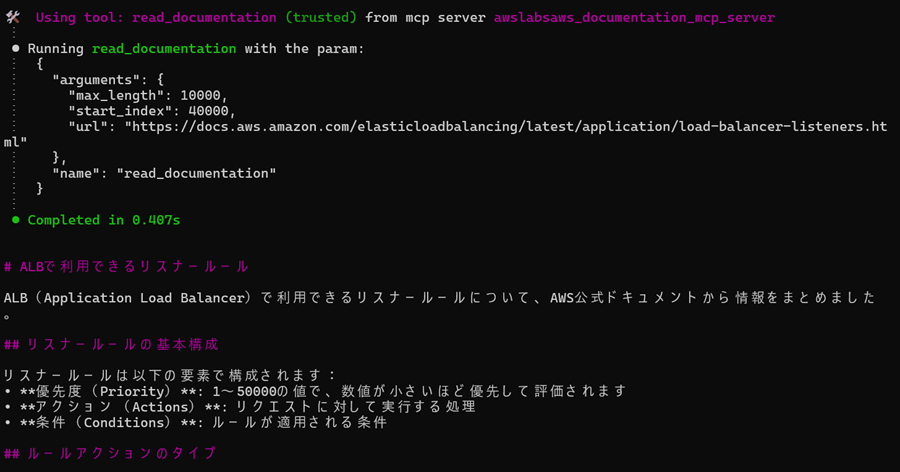The height and width of the screenshot is (472, 900).
Task: Click the heading "## ルールアクションのタイプ"
Action: 110,453
